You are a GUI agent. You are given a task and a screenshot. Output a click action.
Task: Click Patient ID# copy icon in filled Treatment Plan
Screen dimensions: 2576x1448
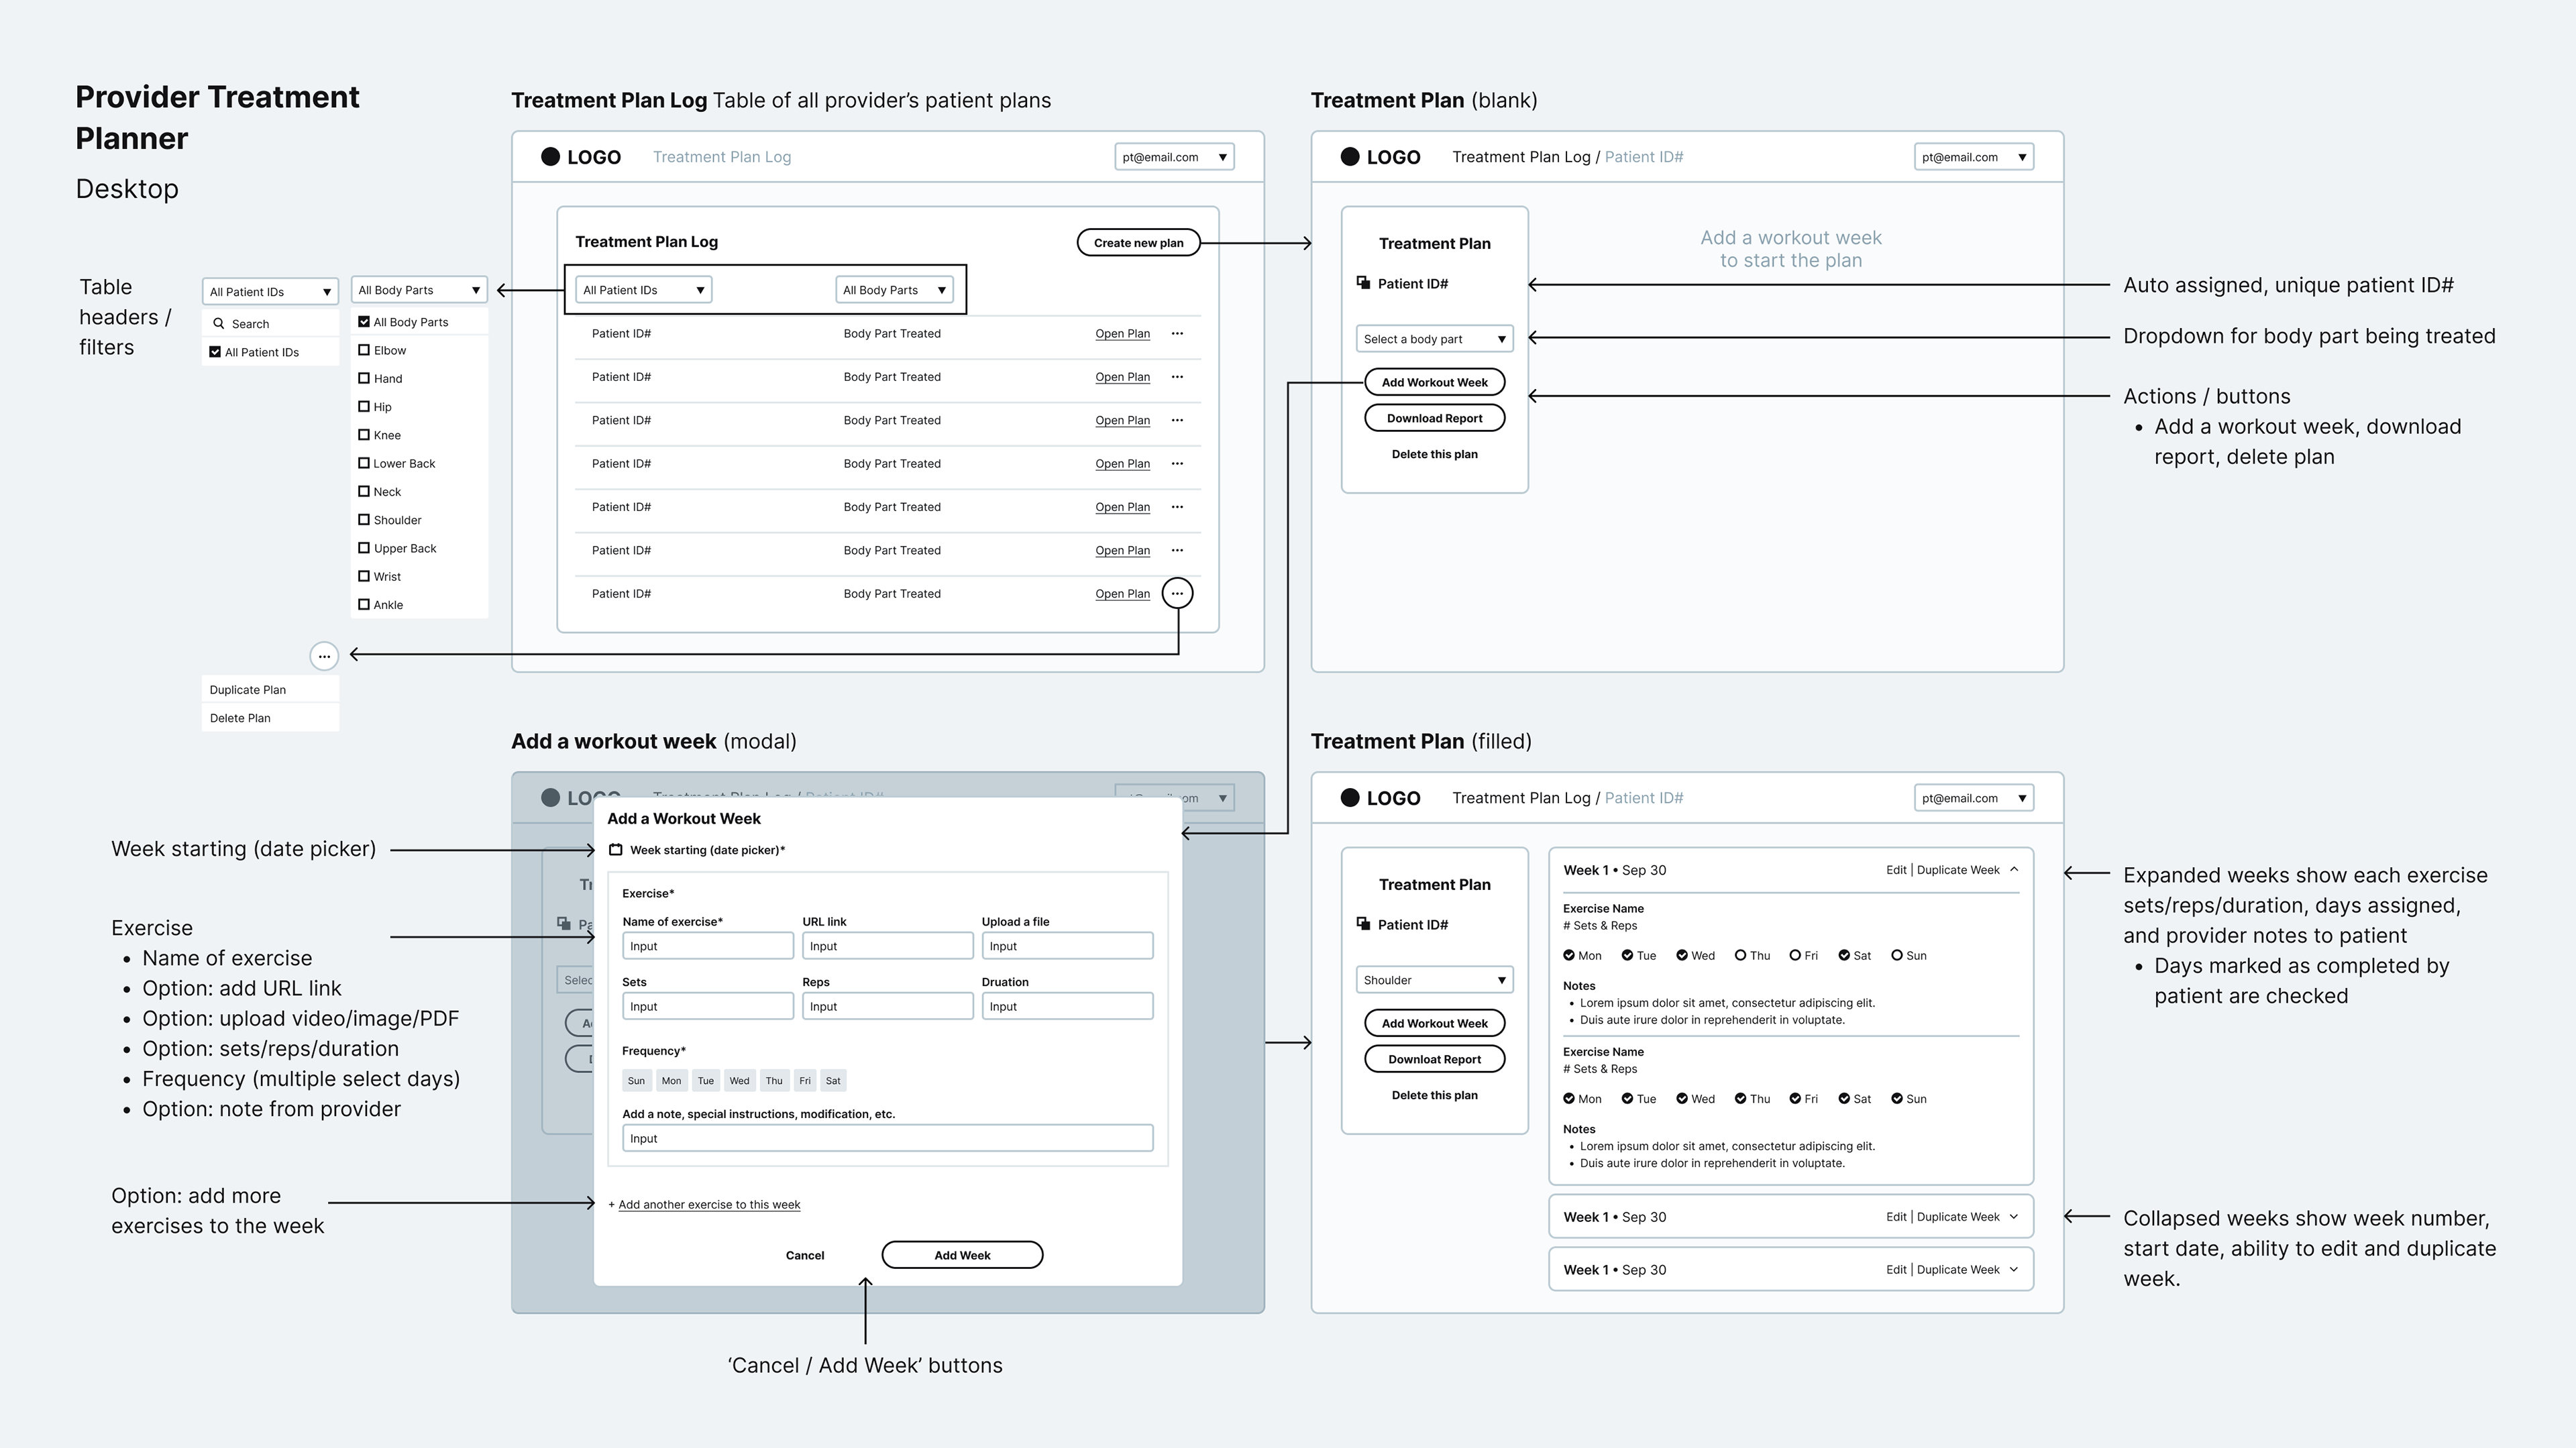click(x=1363, y=924)
